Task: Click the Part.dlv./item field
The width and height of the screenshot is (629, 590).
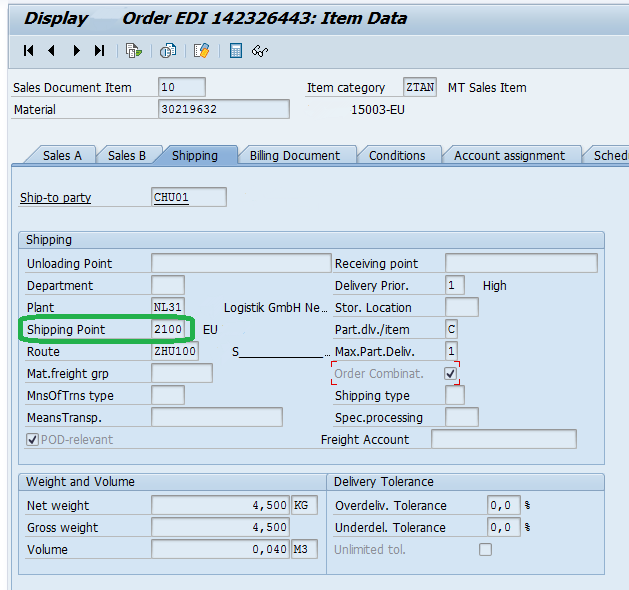Action: [x=451, y=329]
